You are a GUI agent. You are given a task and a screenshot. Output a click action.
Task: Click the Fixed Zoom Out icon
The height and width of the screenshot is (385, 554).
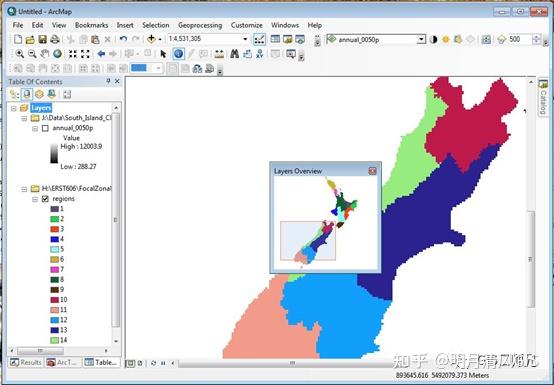click(85, 54)
